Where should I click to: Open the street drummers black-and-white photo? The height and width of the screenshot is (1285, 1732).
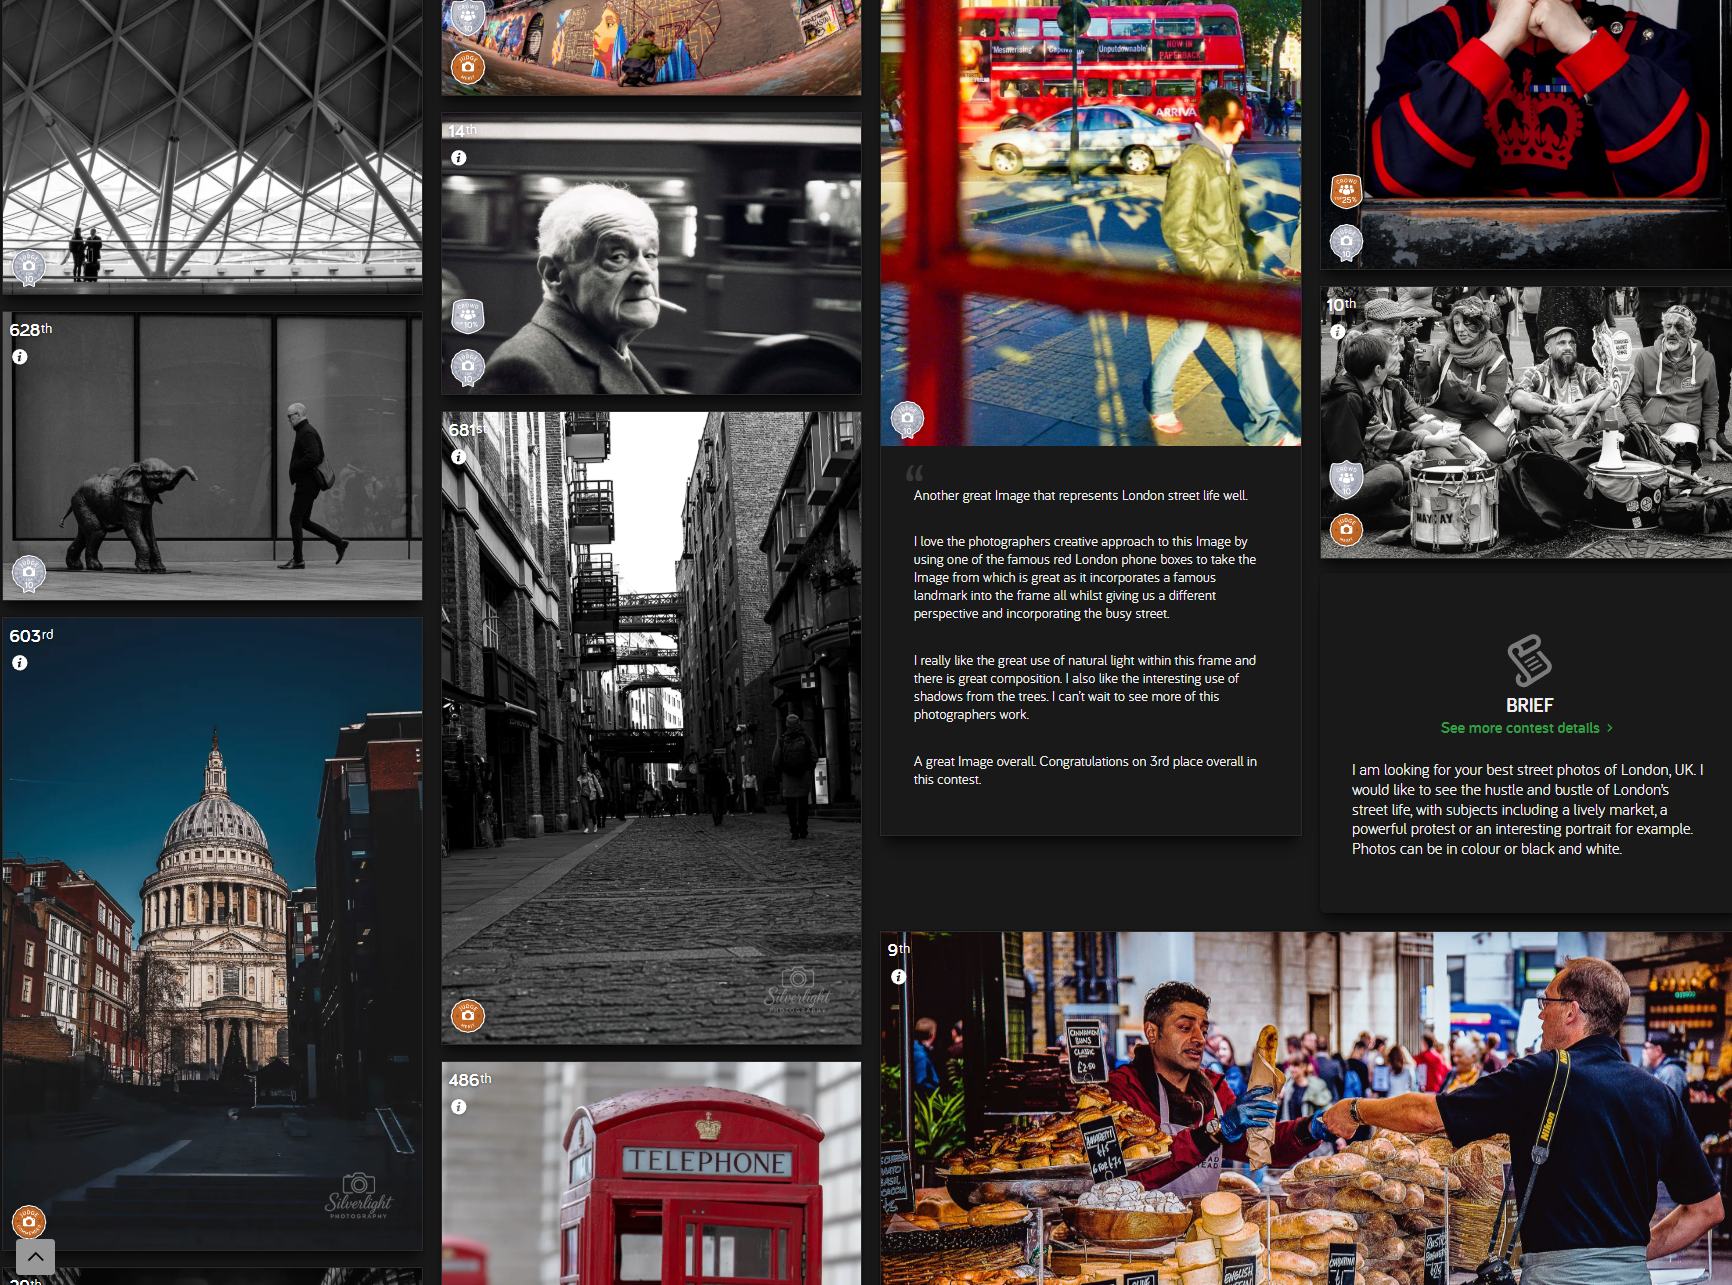tap(1525, 423)
